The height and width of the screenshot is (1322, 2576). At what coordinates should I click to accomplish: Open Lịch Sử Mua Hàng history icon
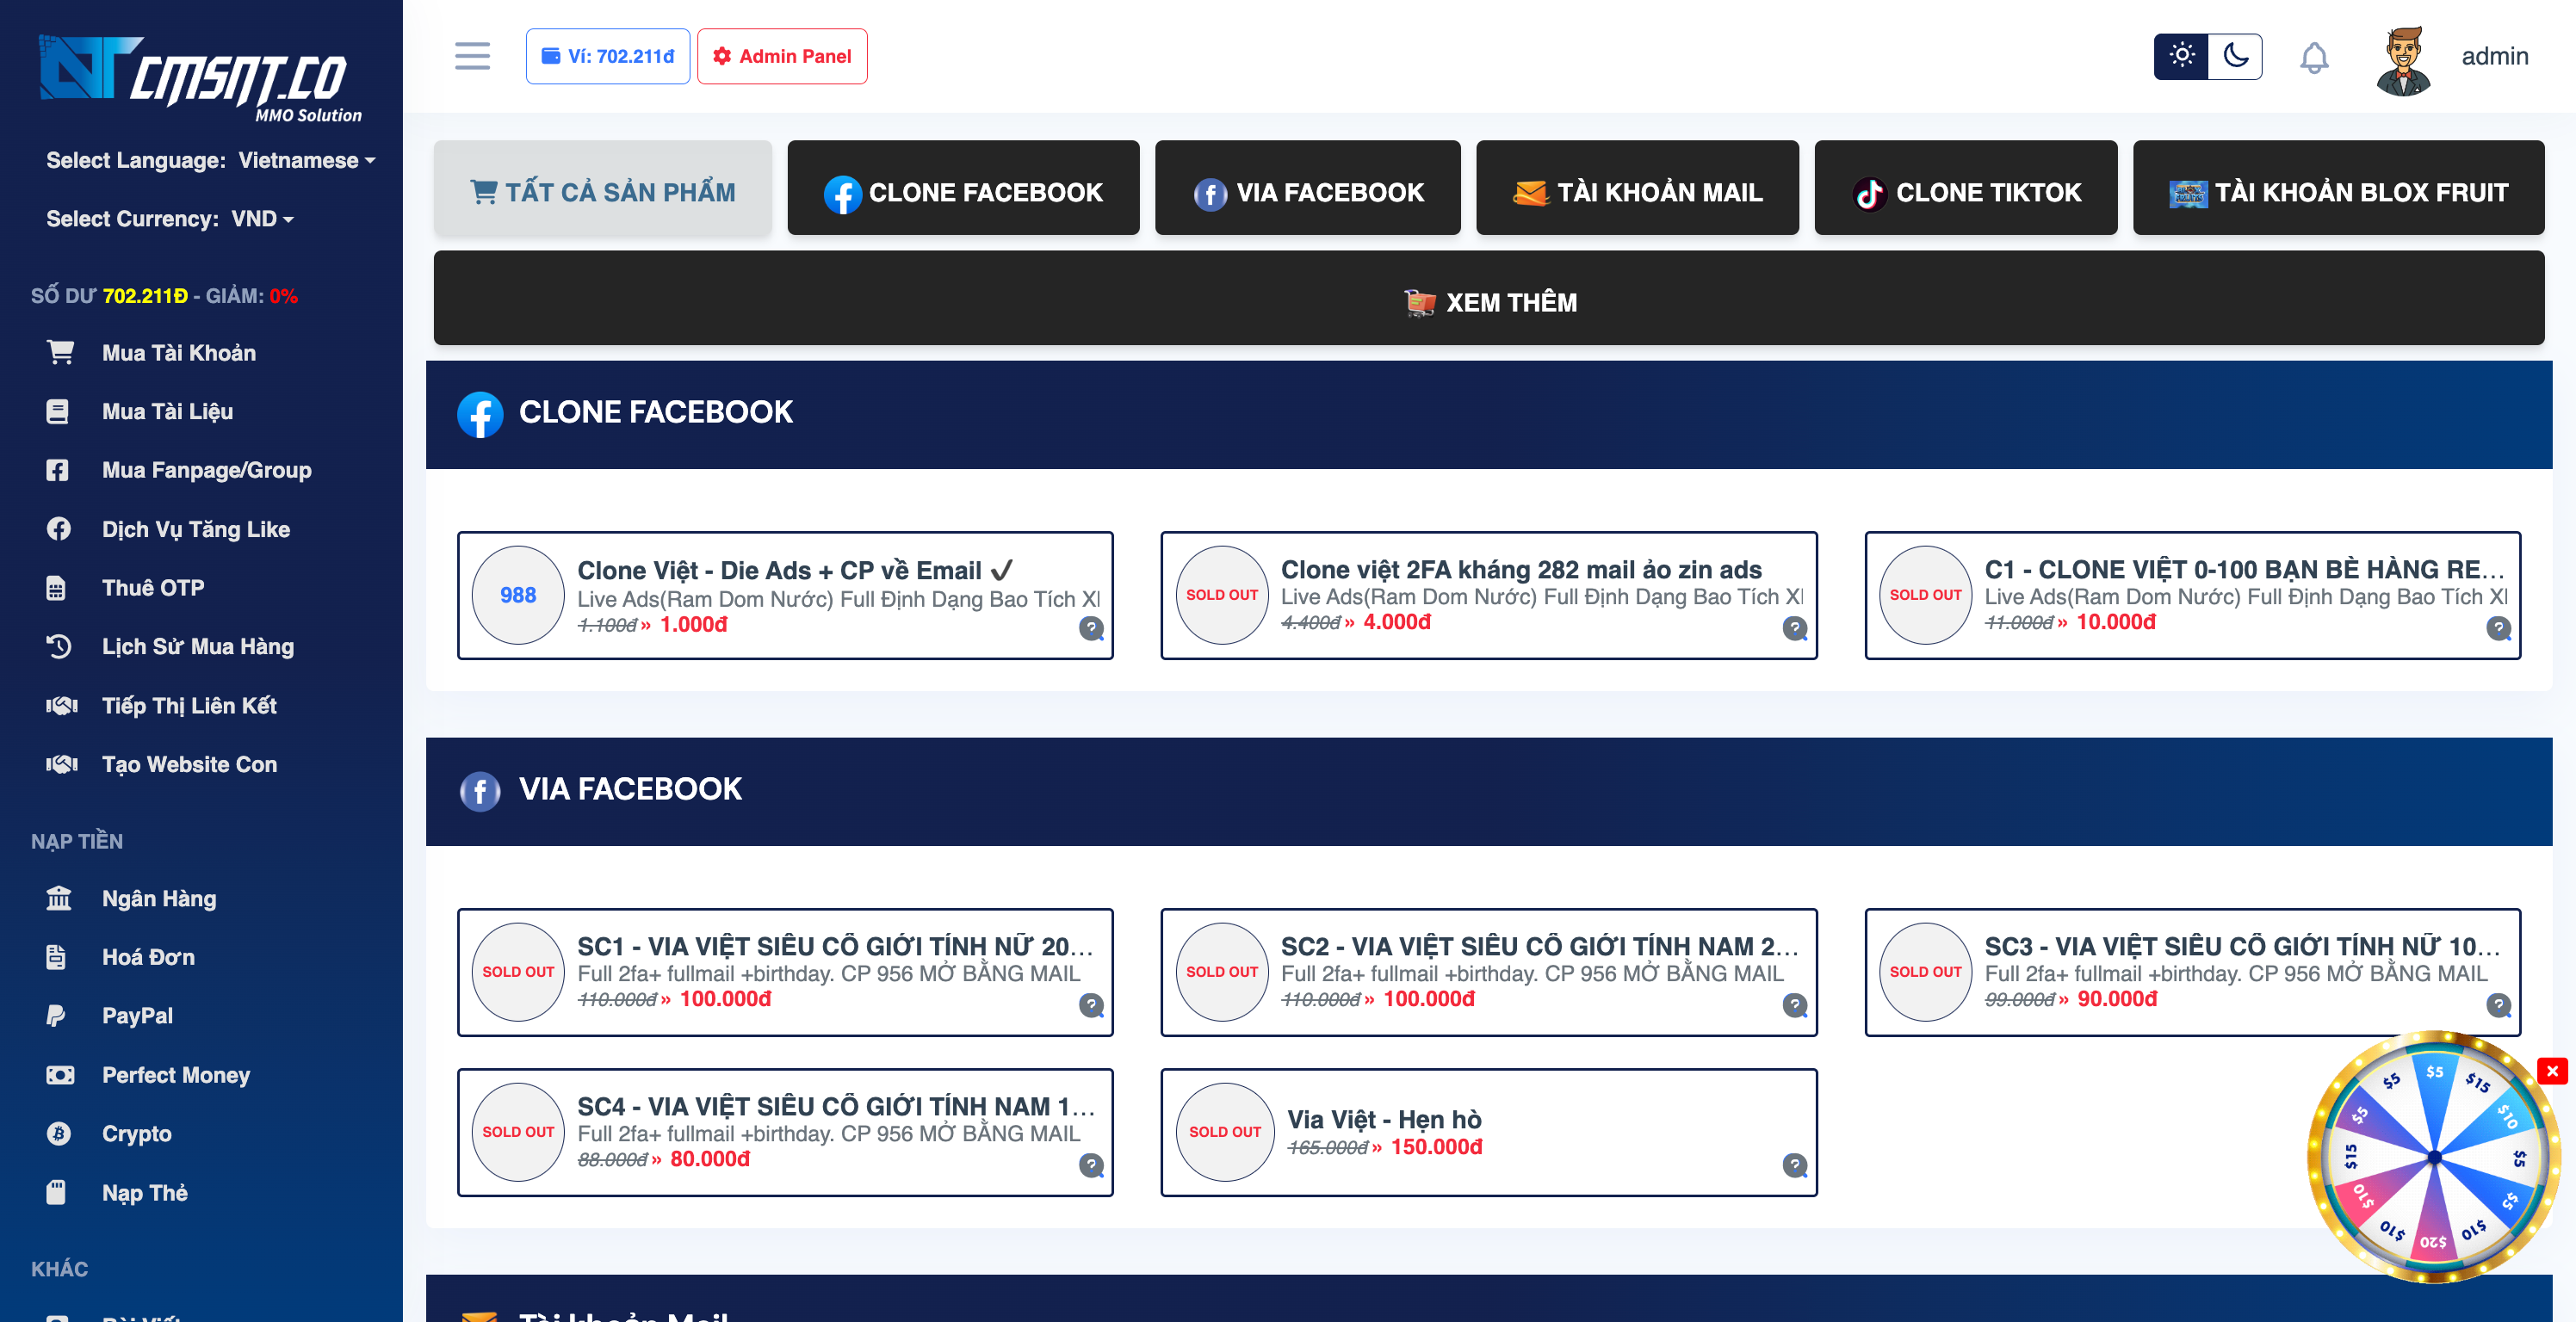pos(58,646)
